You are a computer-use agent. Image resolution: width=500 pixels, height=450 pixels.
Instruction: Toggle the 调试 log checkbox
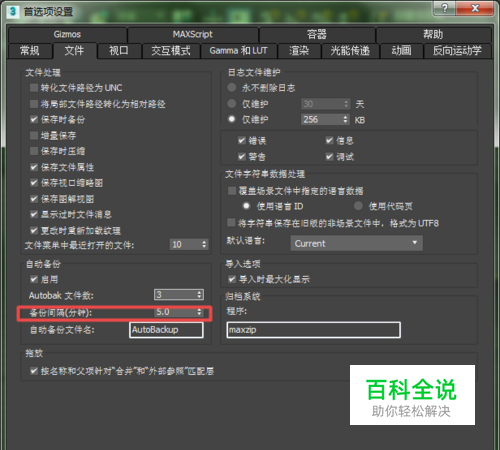(x=329, y=156)
